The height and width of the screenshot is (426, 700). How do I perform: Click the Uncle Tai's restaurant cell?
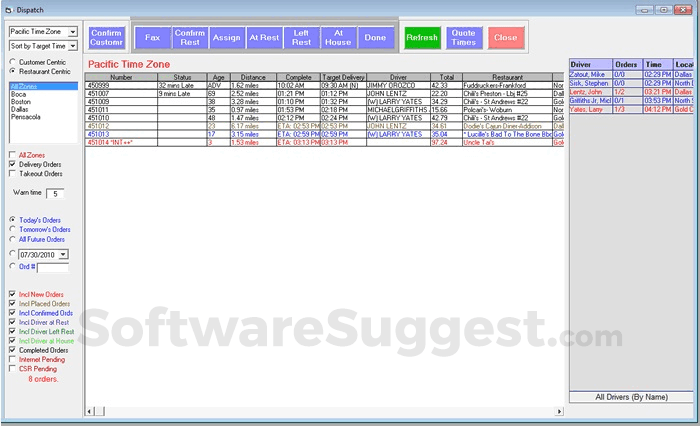(508, 142)
